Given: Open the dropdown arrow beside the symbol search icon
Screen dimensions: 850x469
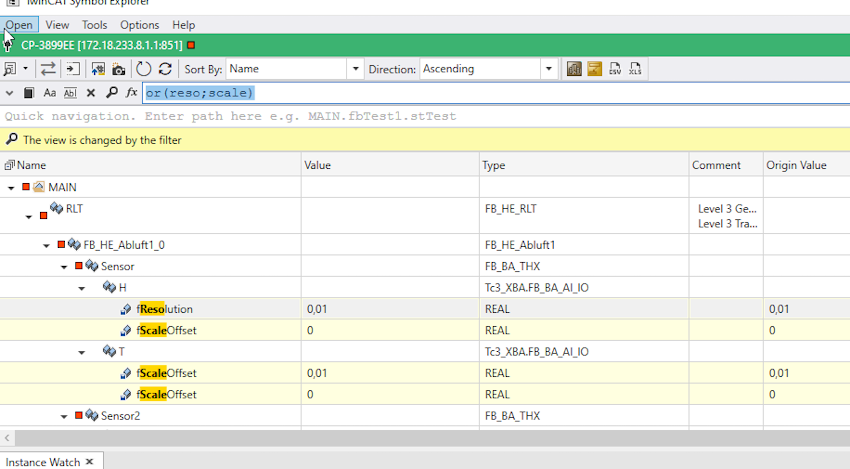Looking at the screenshot, I should click(x=25, y=69).
